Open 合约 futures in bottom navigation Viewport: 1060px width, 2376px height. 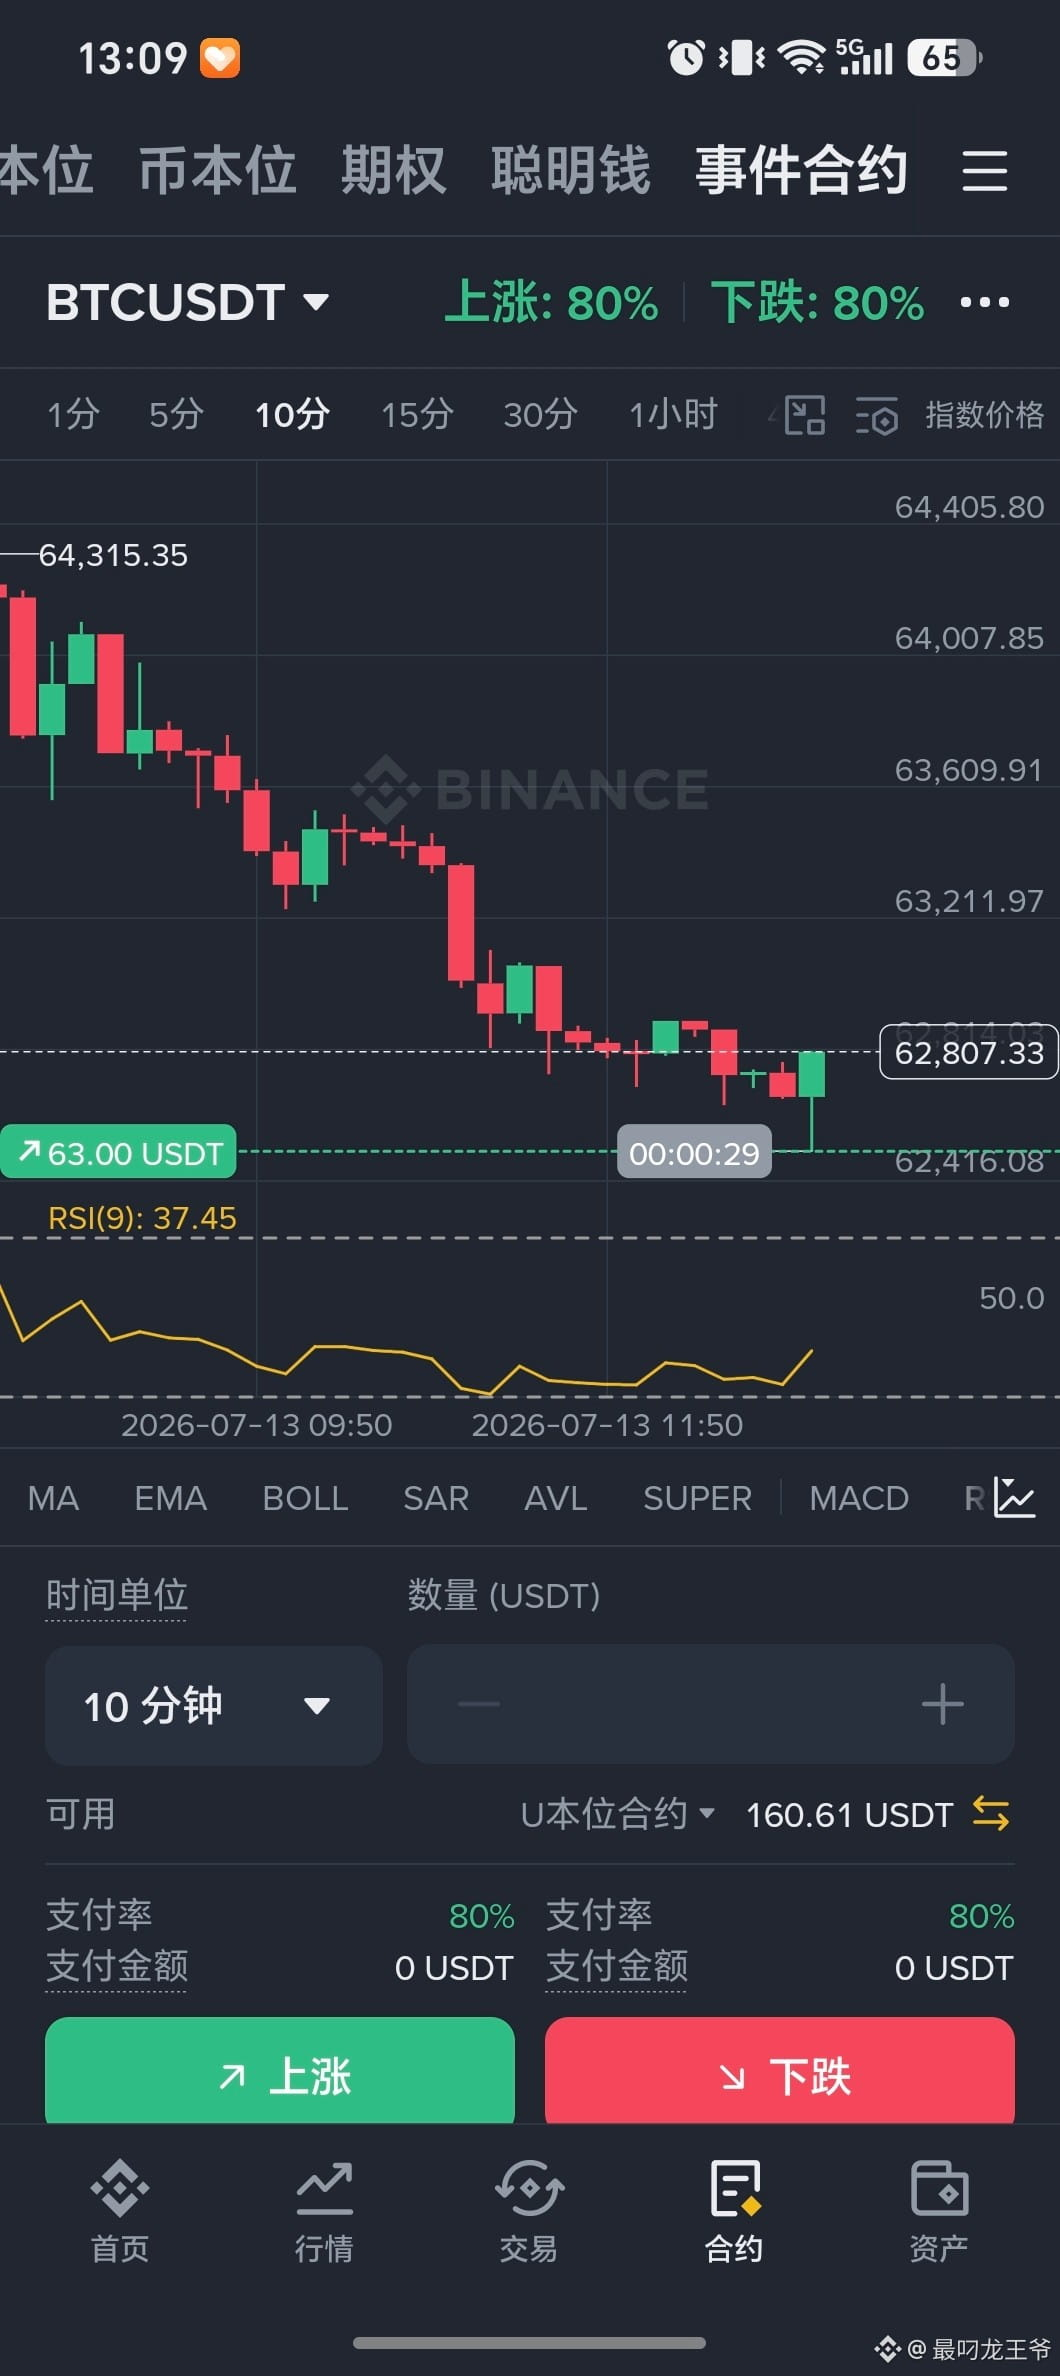pyautogui.click(x=734, y=2212)
